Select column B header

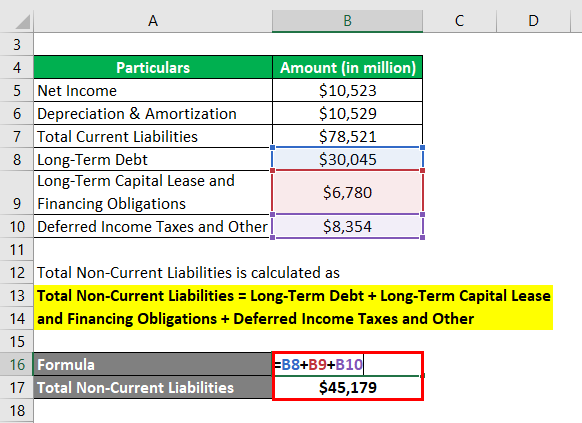(x=347, y=21)
